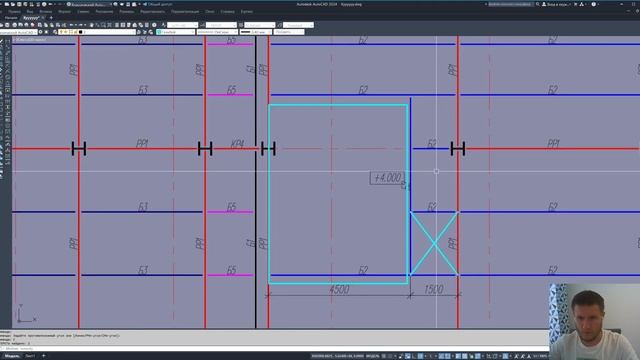
Task: Toggle snap mode in the status bar
Action: pos(389,356)
